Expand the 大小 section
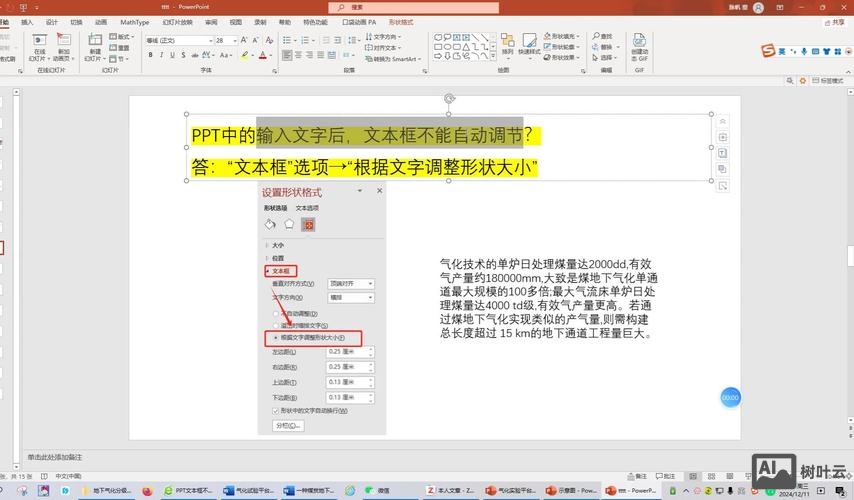This screenshot has height=500, width=854. 276,245
